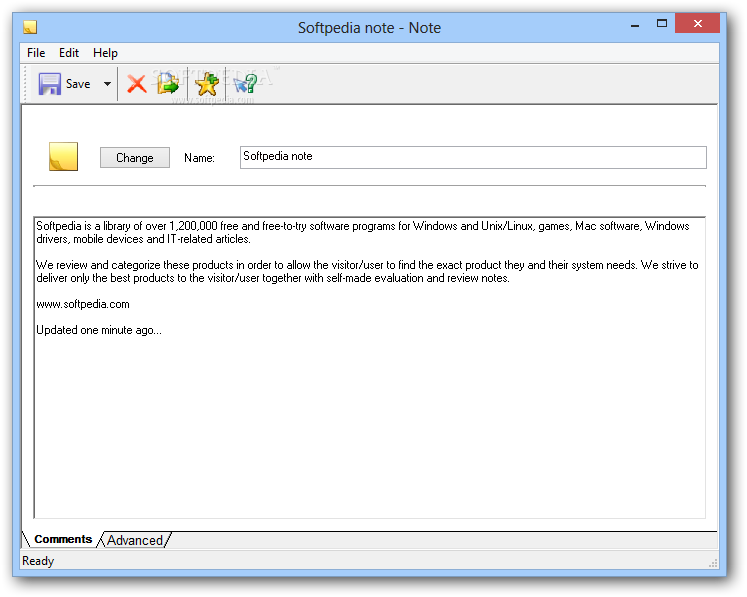Click the www.softpedia.com text line
The image size is (747, 597).
point(83,304)
